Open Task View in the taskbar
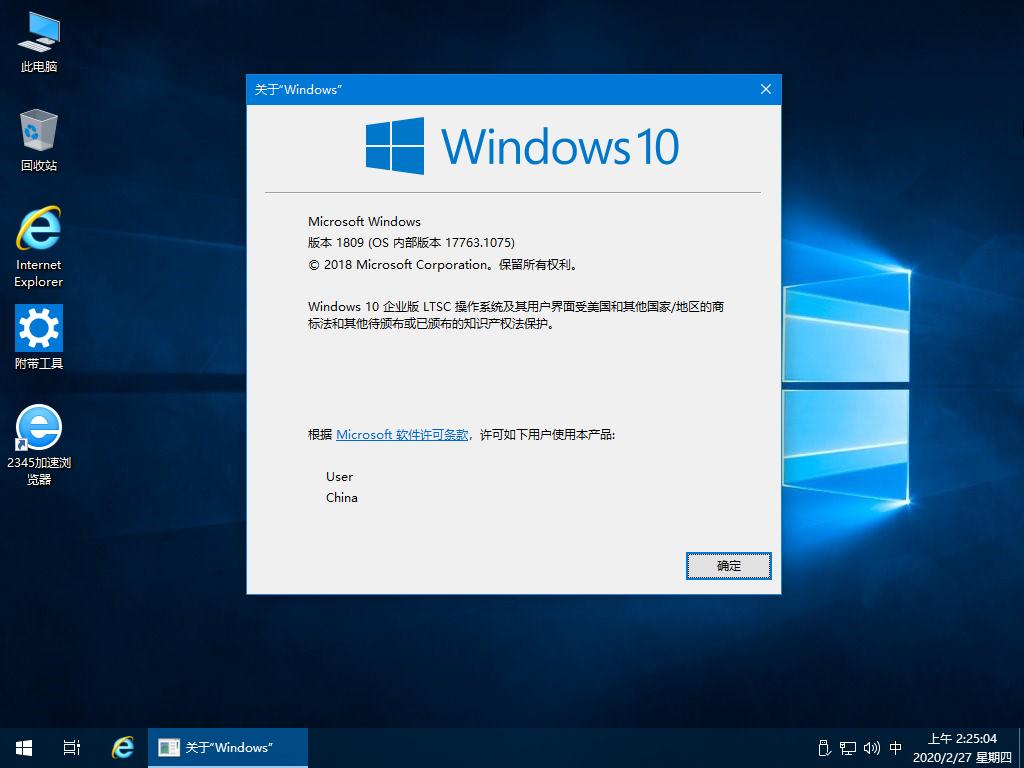Viewport: 1024px width, 768px height. 72,748
